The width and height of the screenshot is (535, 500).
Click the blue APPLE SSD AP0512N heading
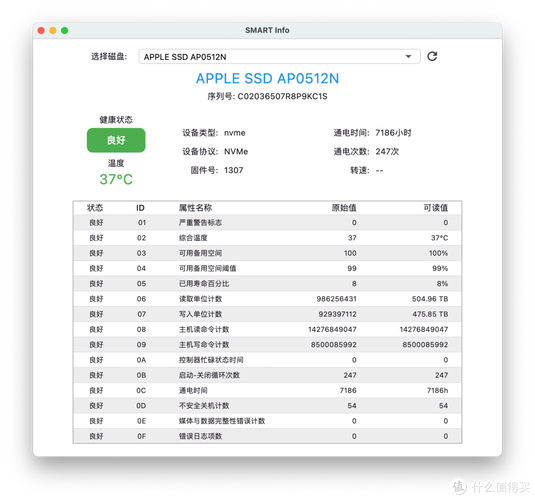pos(268,78)
